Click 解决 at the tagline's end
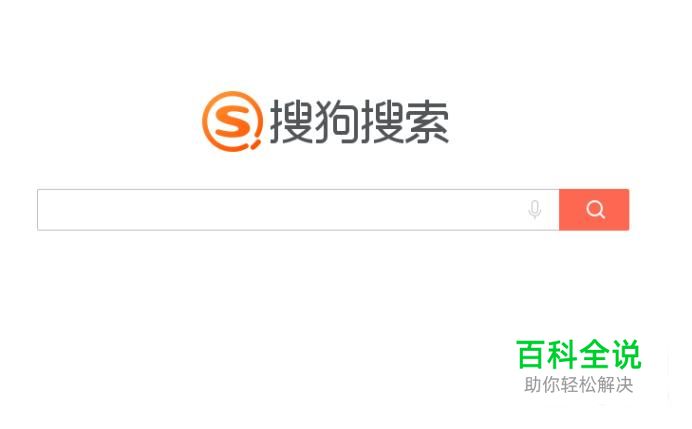 615,384
